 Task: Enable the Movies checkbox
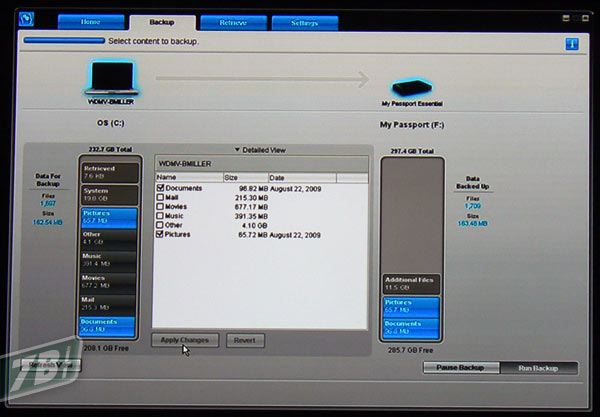160,207
